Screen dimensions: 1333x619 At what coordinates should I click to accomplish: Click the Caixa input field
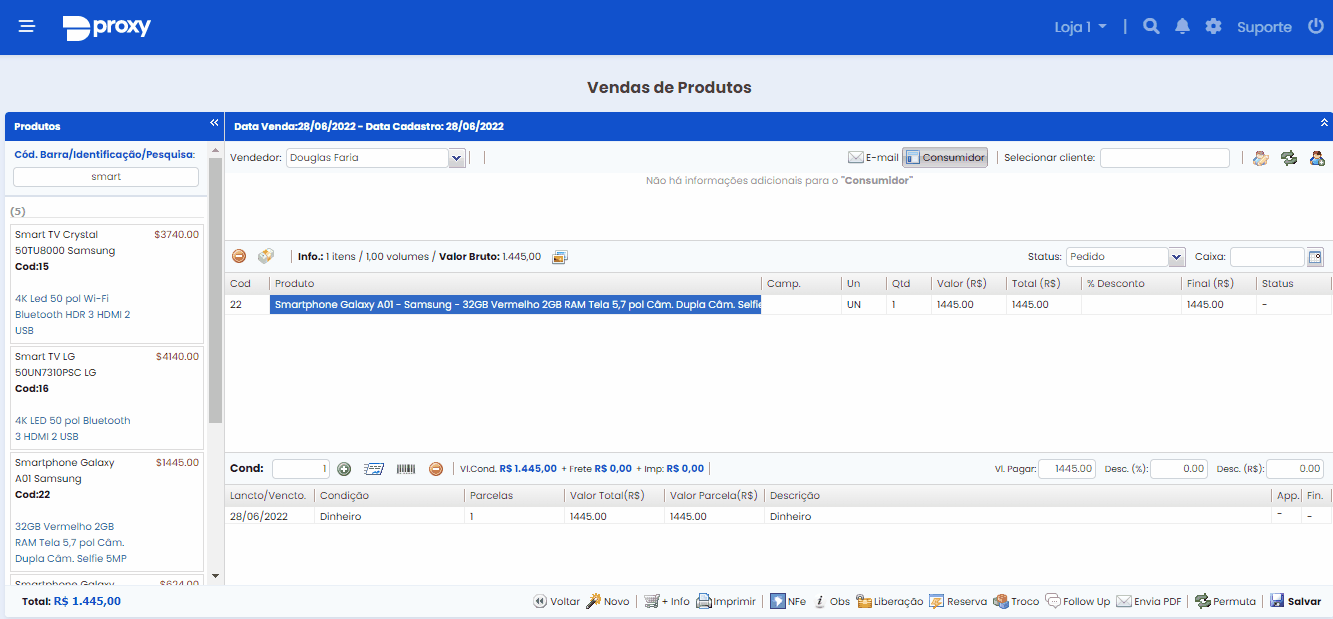(1267, 257)
